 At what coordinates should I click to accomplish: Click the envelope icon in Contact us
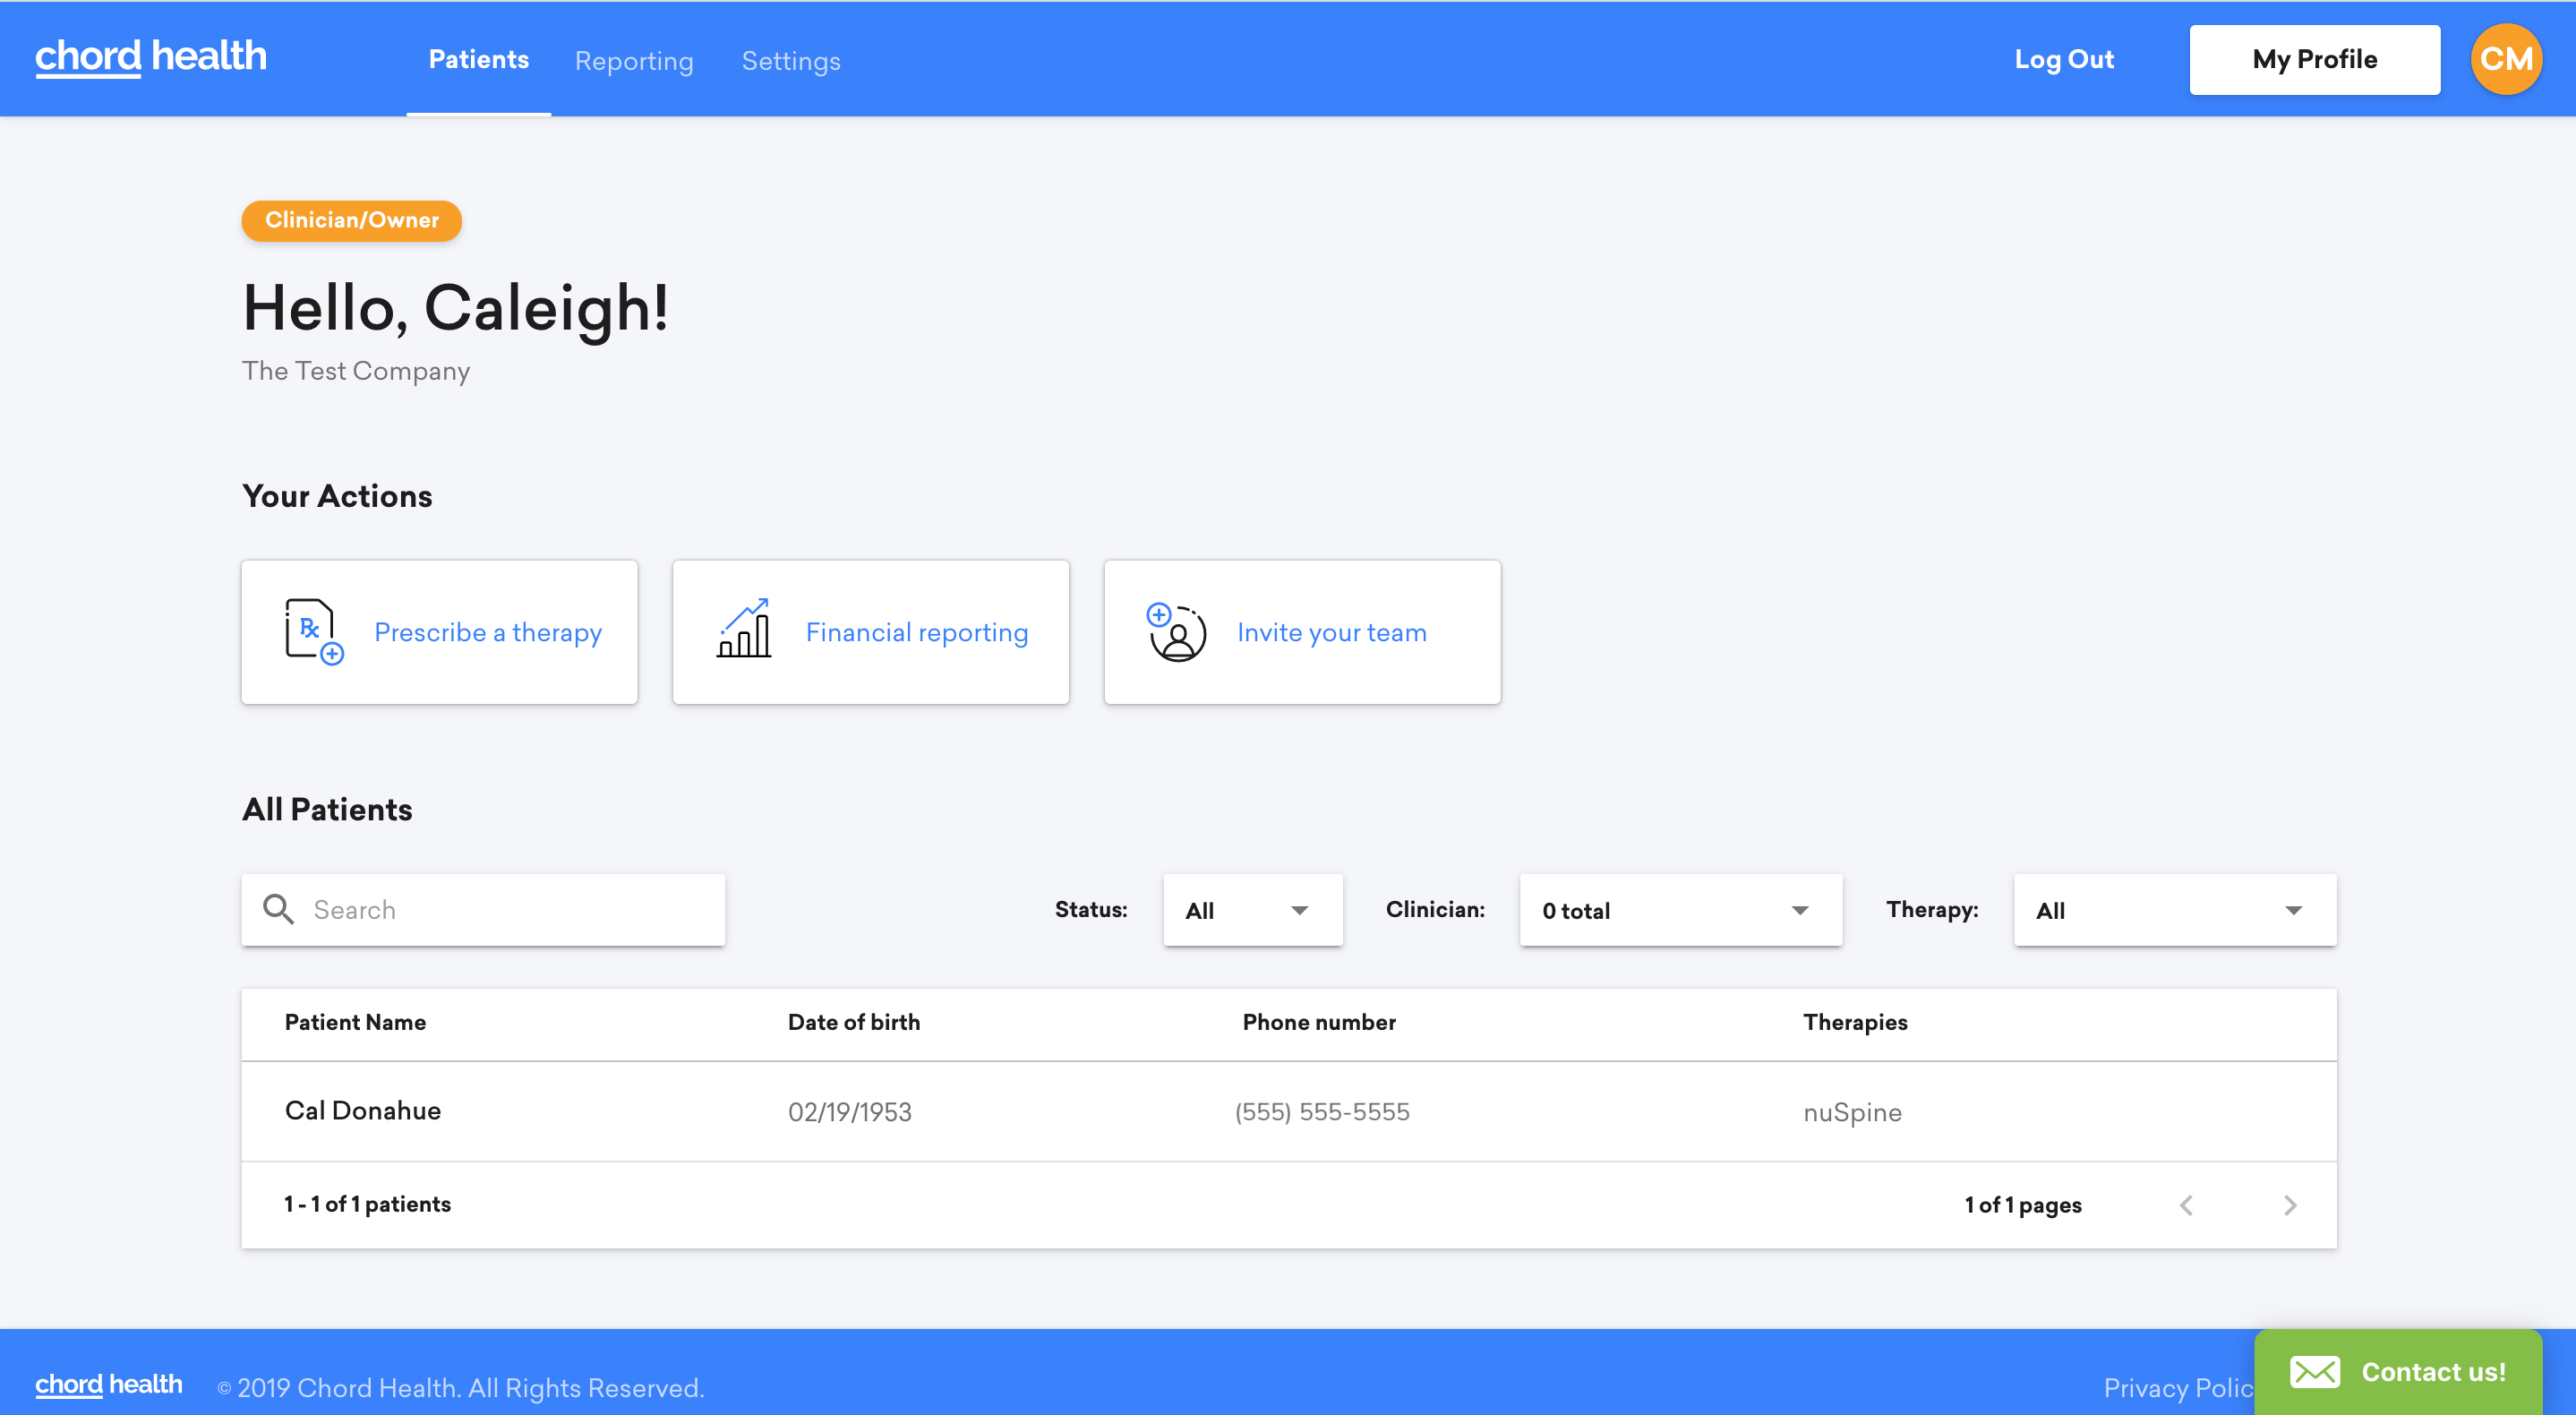[2315, 1372]
